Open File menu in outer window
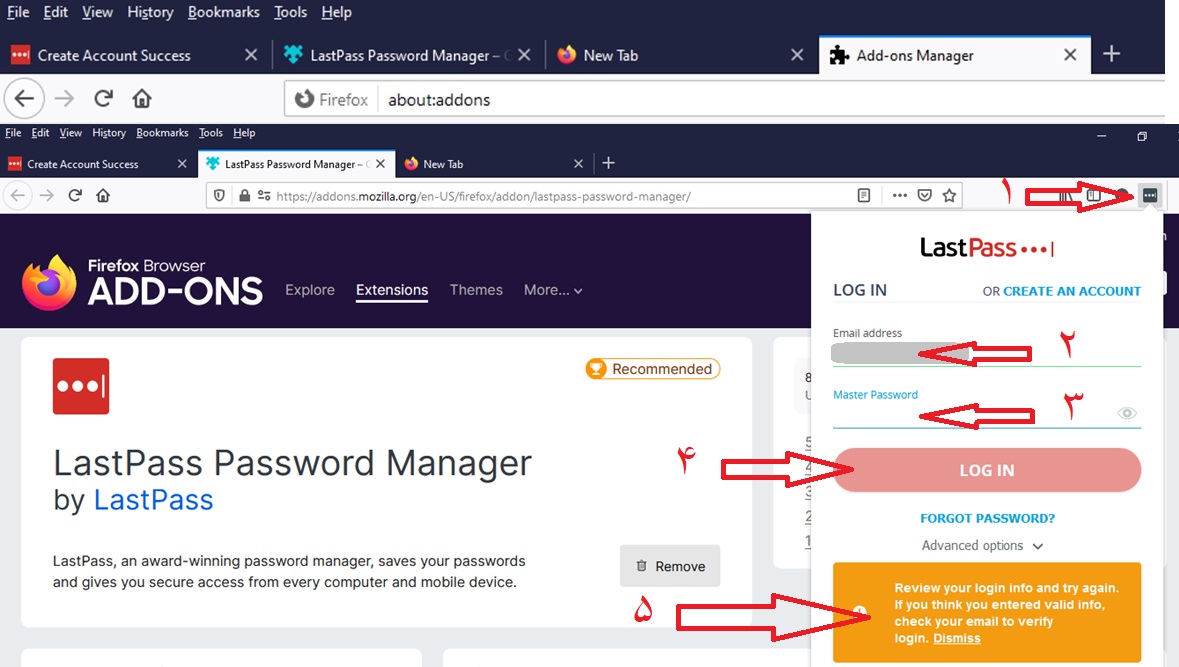The height and width of the screenshot is (667, 1179). (18, 12)
